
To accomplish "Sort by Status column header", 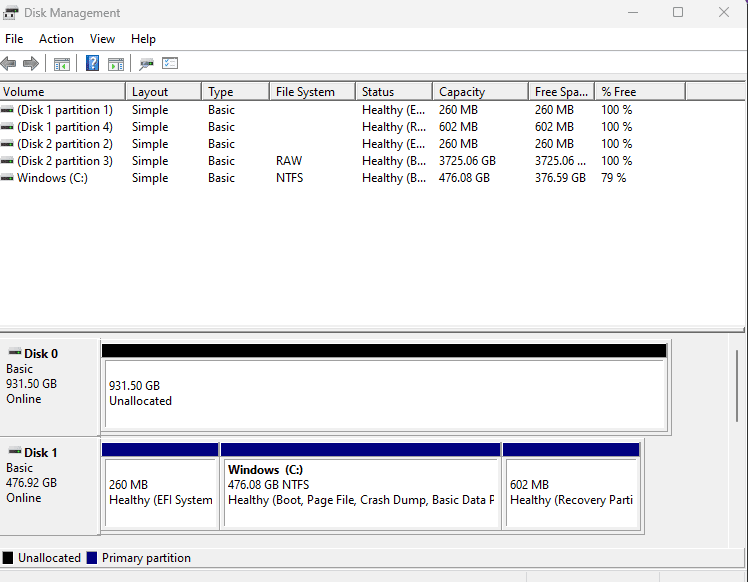I will click(x=394, y=92).
